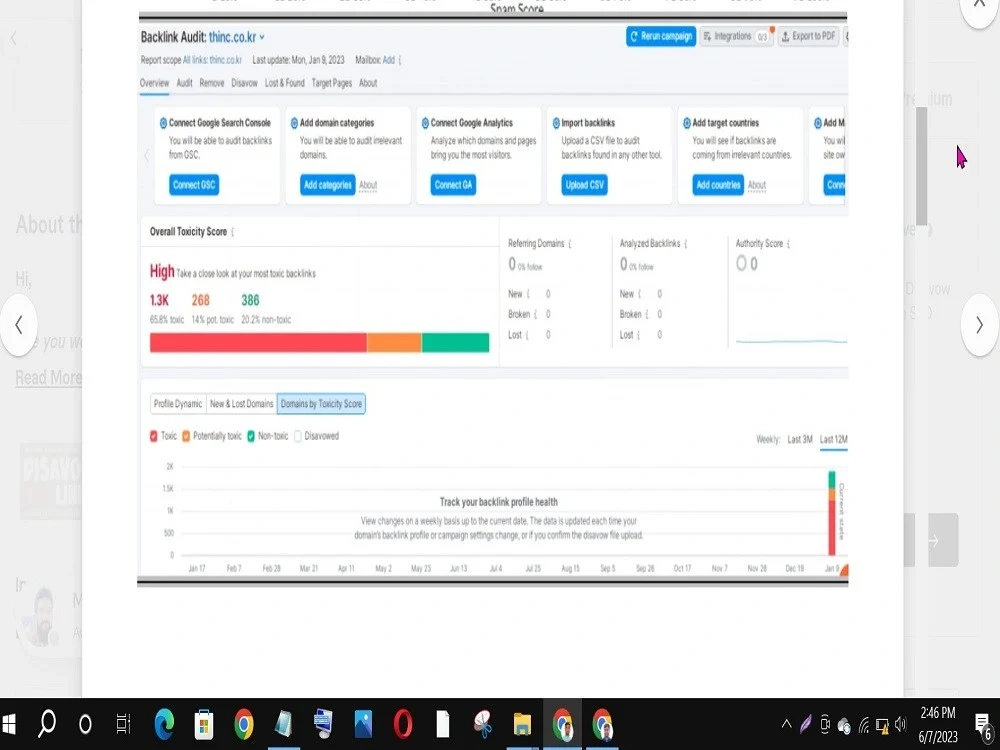This screenshot has width=1000, height=750.
Task: Click info icon beside Analyzed Backlinks
Action: [x=686, y=244]
